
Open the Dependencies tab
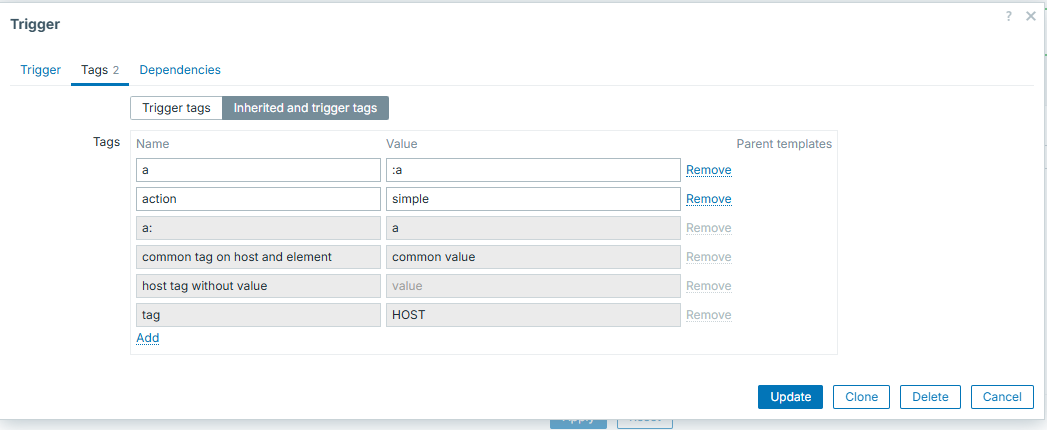[x=180, y=70]
